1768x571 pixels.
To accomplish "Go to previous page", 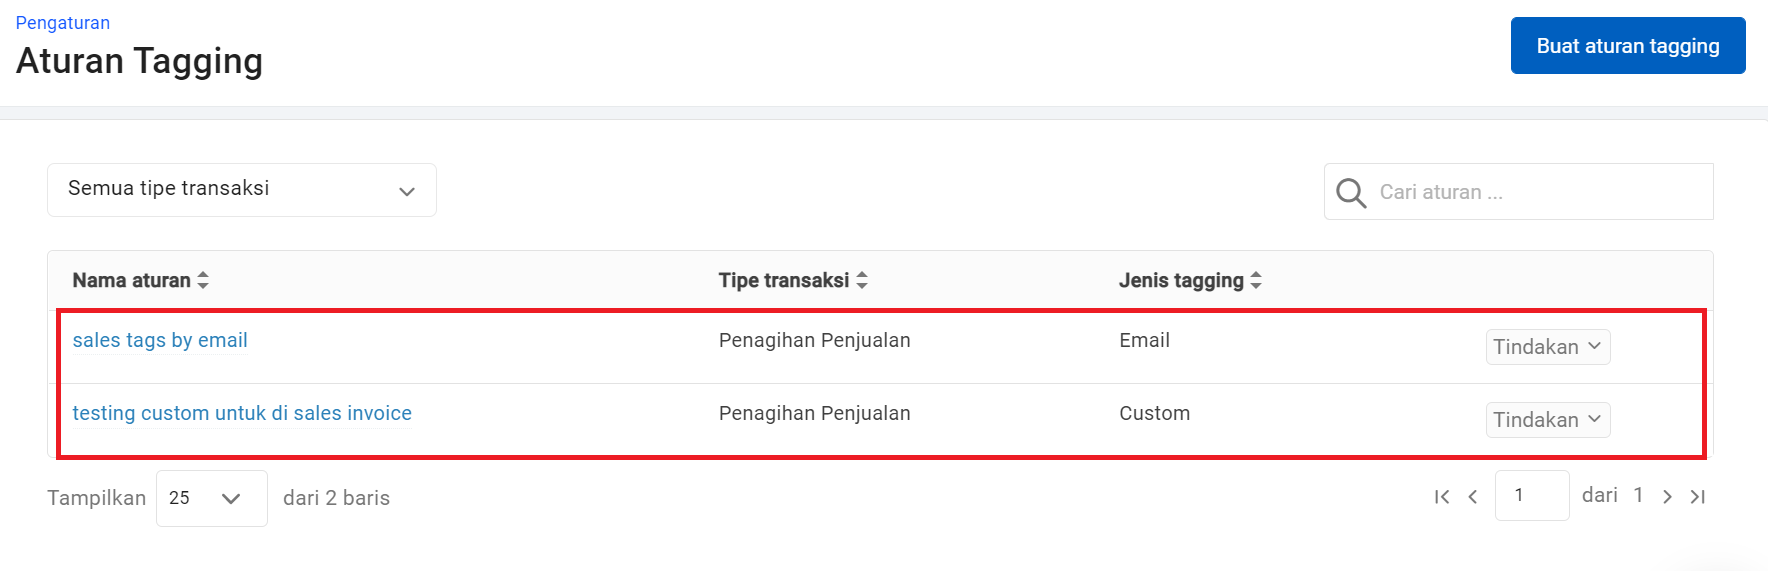I will click(1473, 497).
